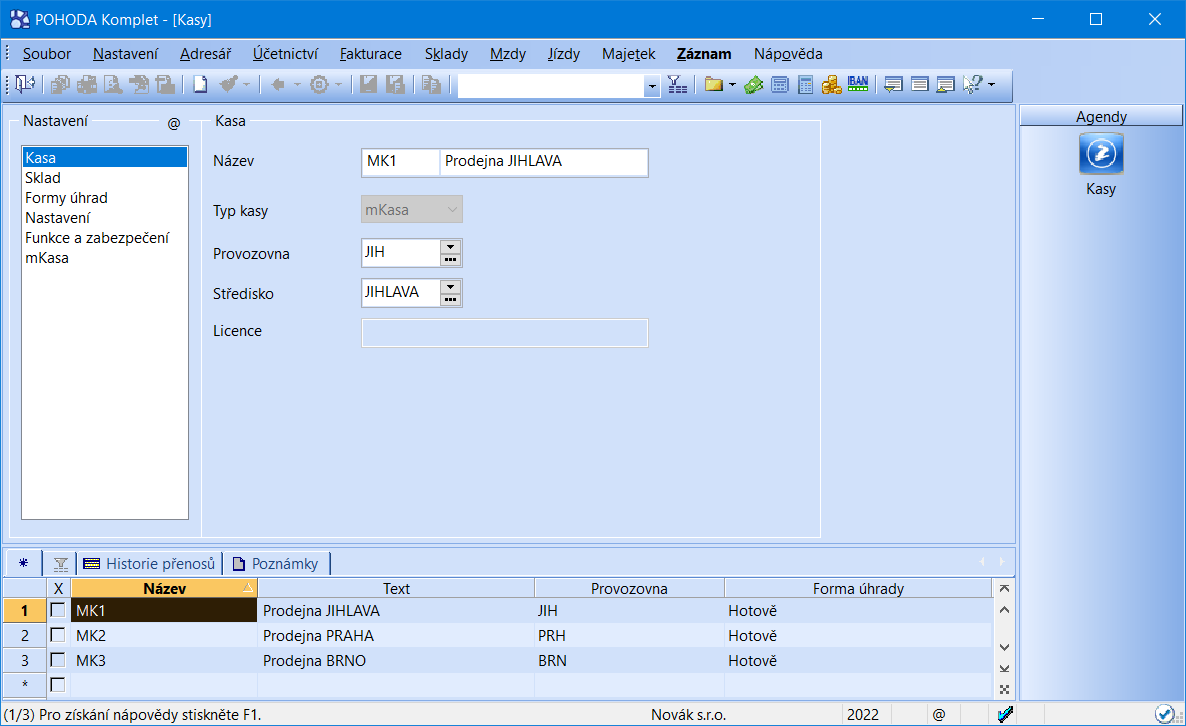The width and height of the screenshot is (1186, 726).
Task: Click the wide blue calculator toolbar icon
Action: tap(780, 84)
